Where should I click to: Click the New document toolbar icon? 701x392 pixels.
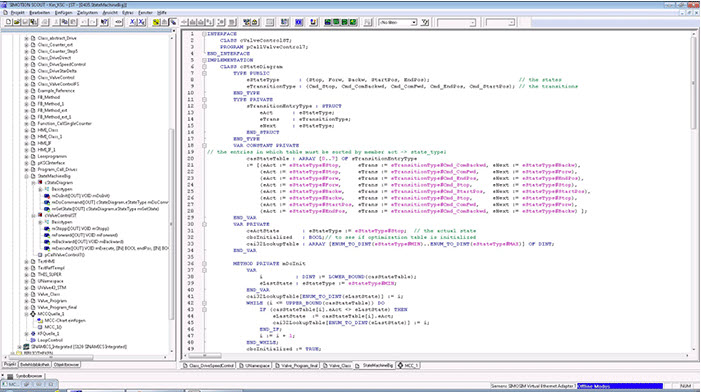coord(8,22)
